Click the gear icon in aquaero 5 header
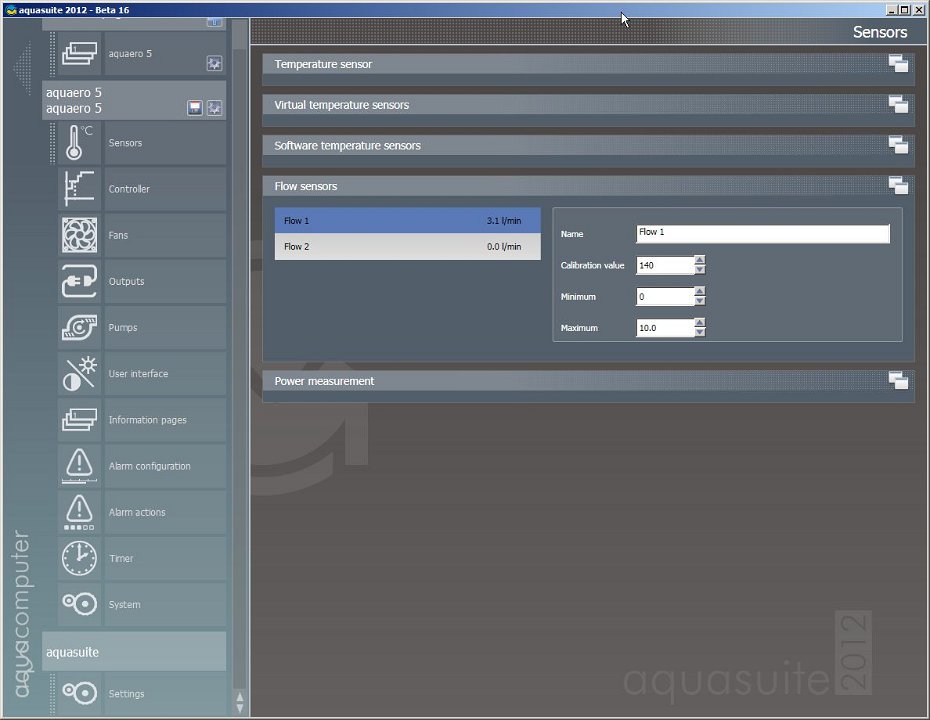Viewport: 930px width, 720px height. pyautogui.click(x=214, y=108)
